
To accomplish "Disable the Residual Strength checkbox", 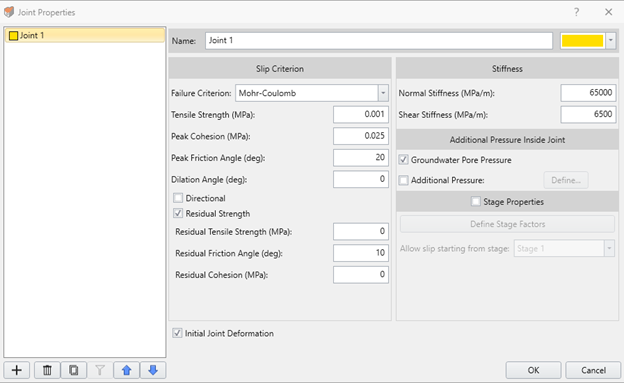I will coord(178,213).
